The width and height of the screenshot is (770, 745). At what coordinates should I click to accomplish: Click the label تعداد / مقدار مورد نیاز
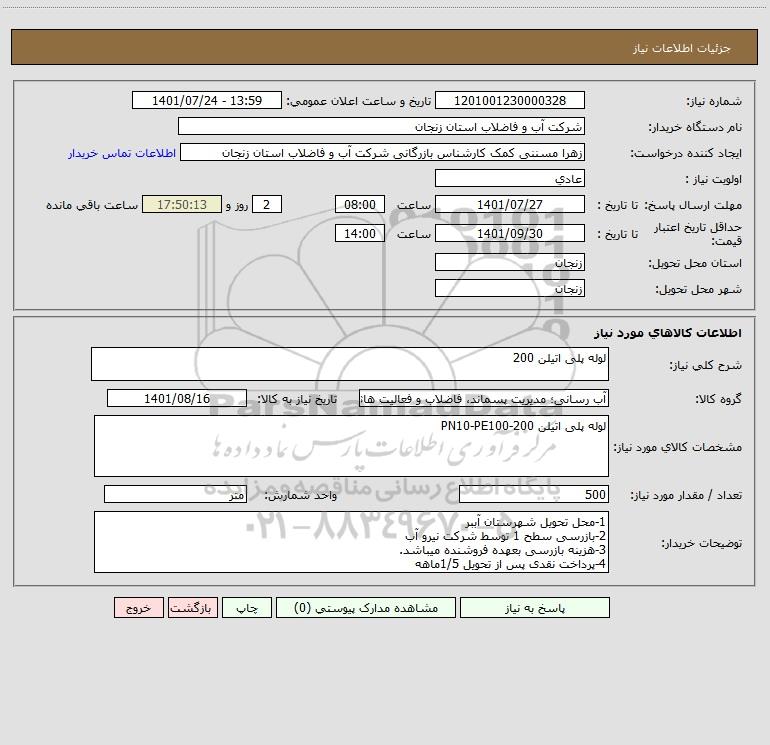686,496
